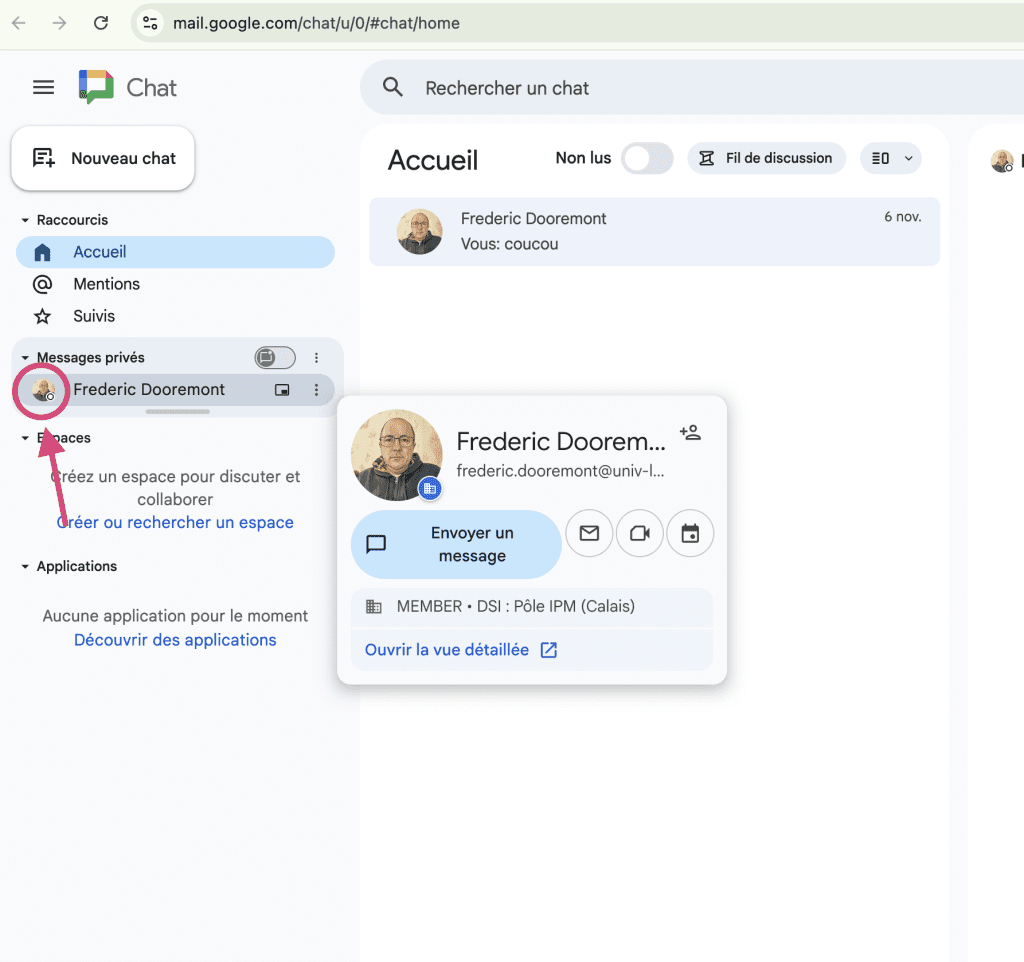The image size is (1024, 962).
Task: Click the add-to-contacts person icon
Action: [690, 432]
